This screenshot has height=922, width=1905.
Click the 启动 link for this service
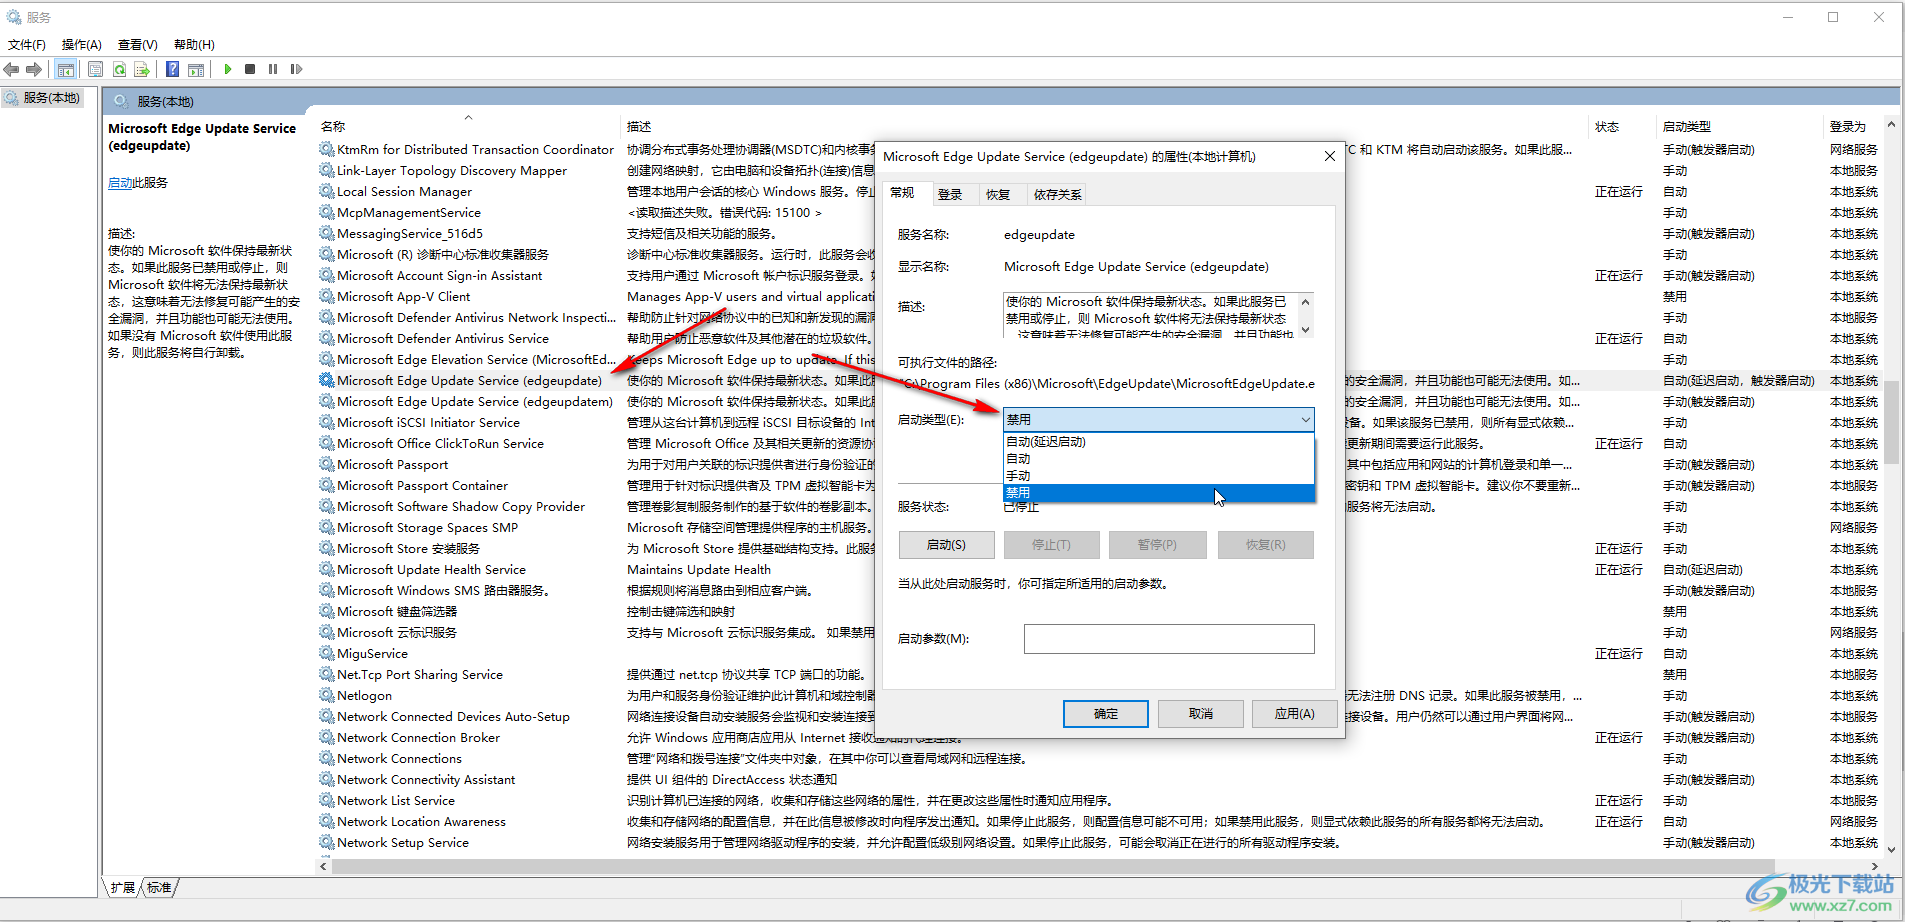[120, 183]
